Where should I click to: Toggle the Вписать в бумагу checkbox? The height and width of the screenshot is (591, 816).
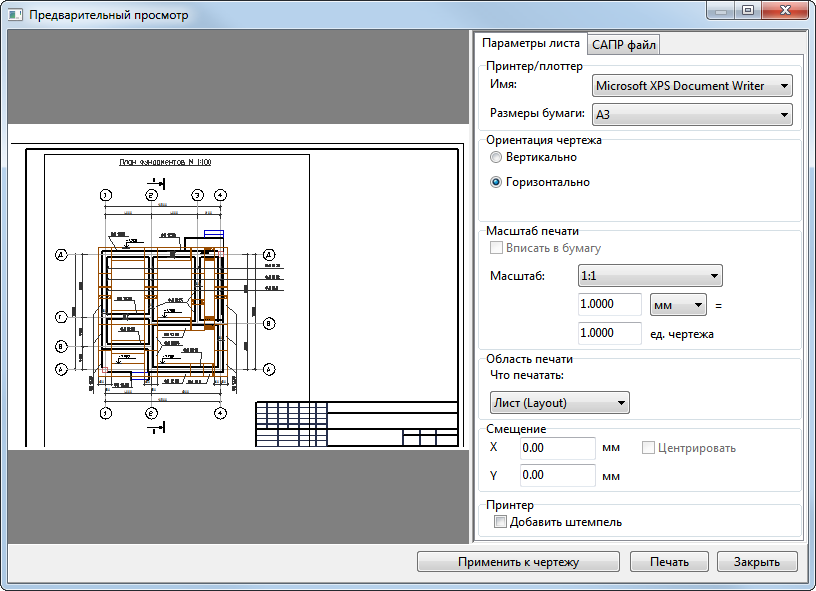tap(496, 248)
